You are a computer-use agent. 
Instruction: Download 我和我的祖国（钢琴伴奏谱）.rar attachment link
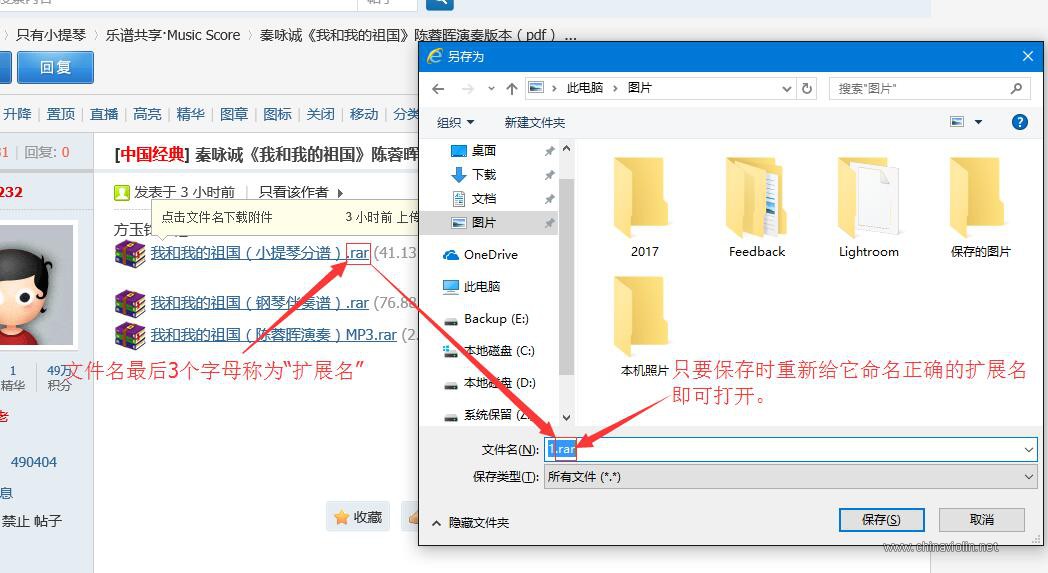259,303
